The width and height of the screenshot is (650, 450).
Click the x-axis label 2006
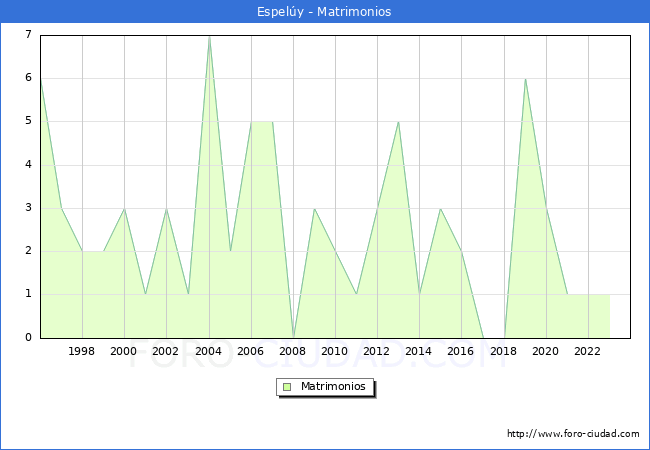point(250,351)
